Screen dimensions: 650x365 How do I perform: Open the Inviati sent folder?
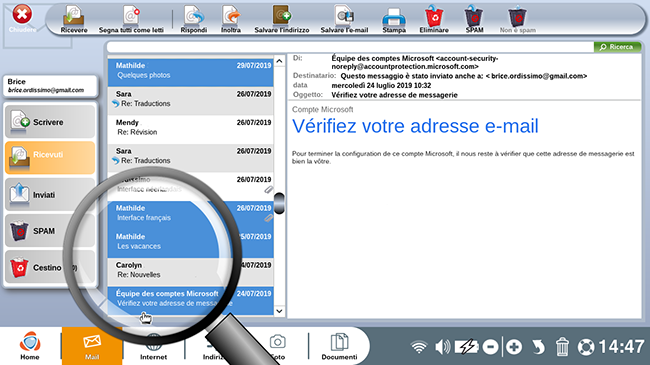pyautogui.click(x=50, y=194)
